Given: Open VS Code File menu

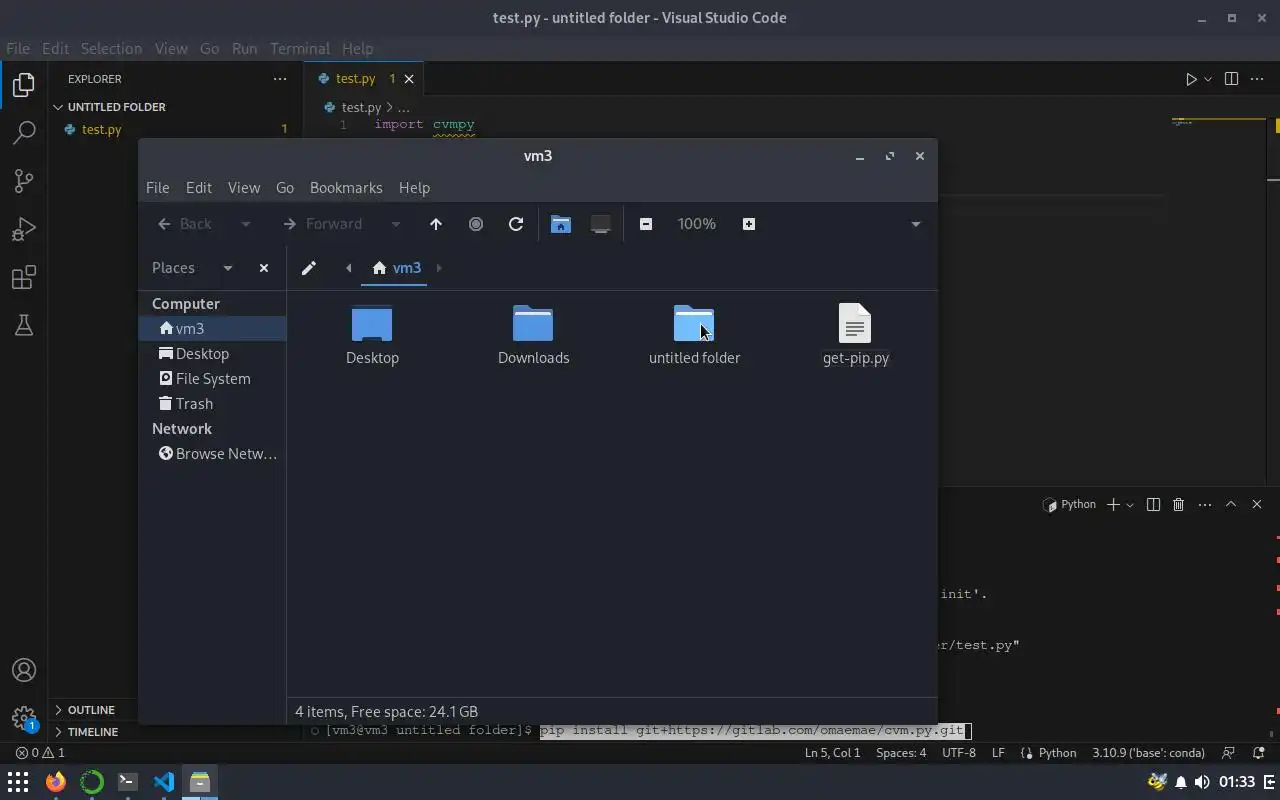Looking at the screenshot, I should pyautogui.click(x=18, y=48).
